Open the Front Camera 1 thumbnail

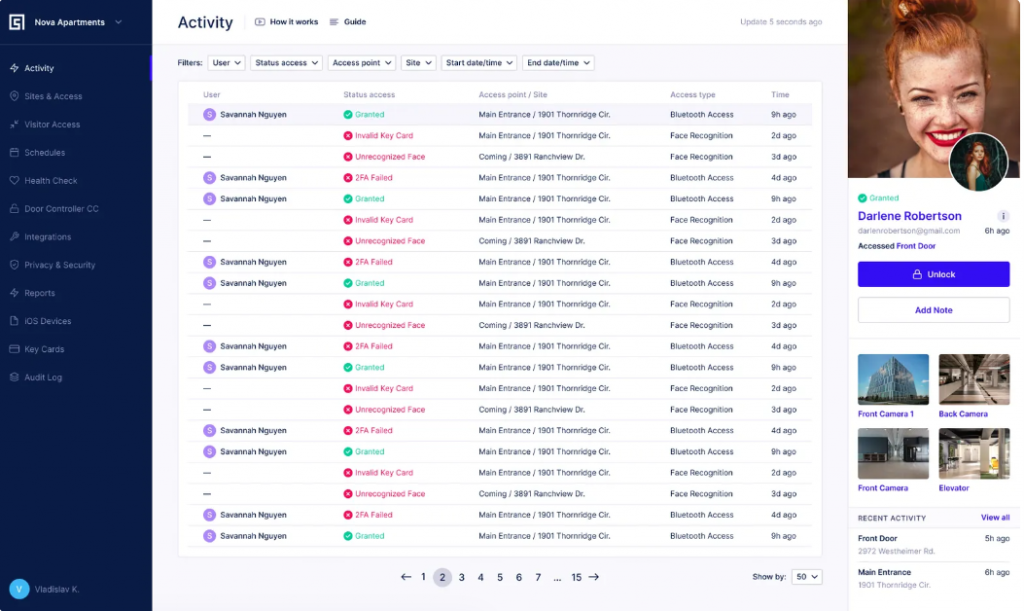[893, 380]
